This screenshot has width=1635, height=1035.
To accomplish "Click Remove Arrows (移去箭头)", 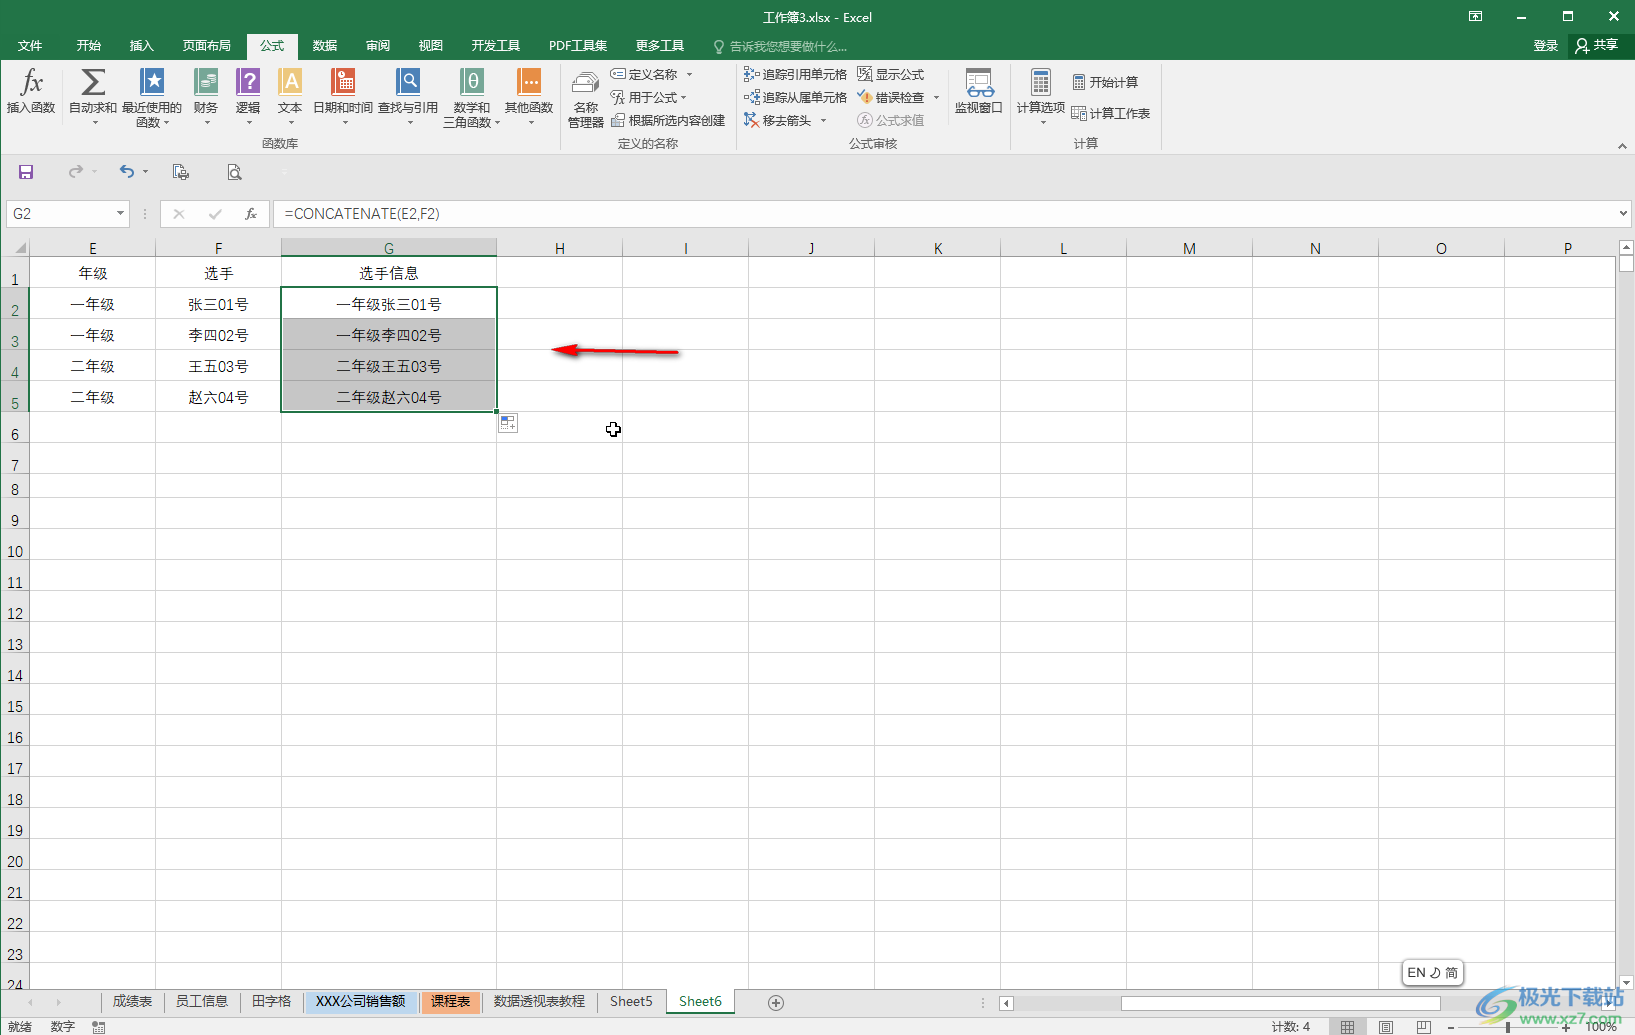I will [x=778, y=120].
